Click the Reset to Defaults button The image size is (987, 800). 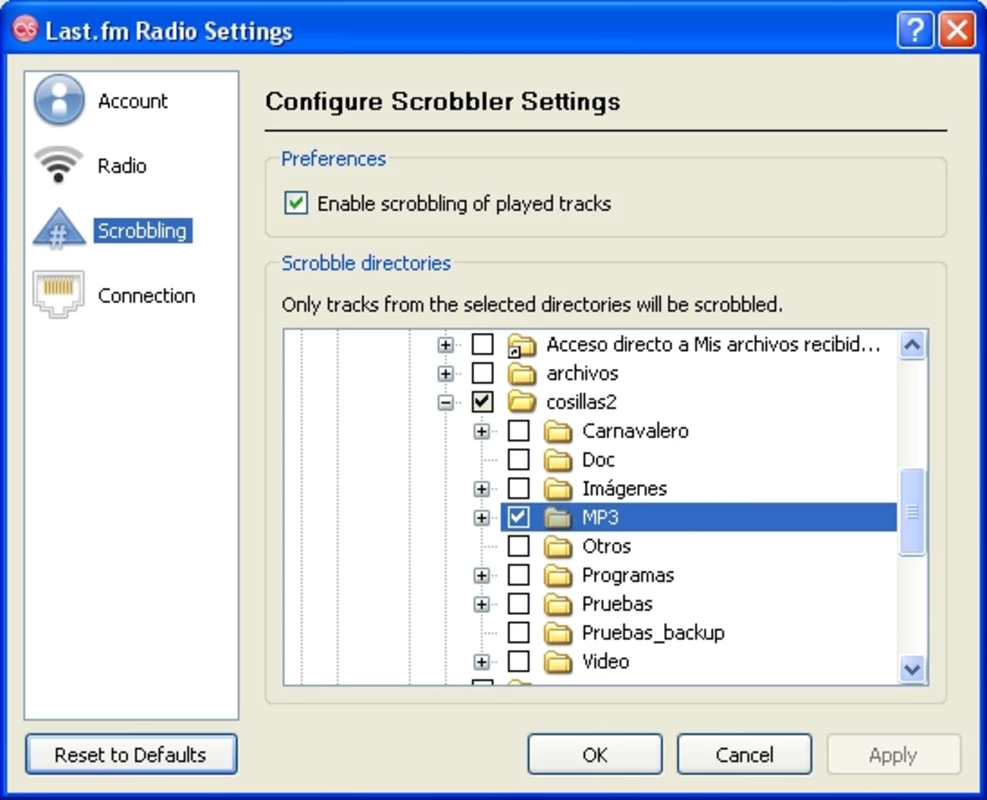pyautogui.click(x=131, y=754)
